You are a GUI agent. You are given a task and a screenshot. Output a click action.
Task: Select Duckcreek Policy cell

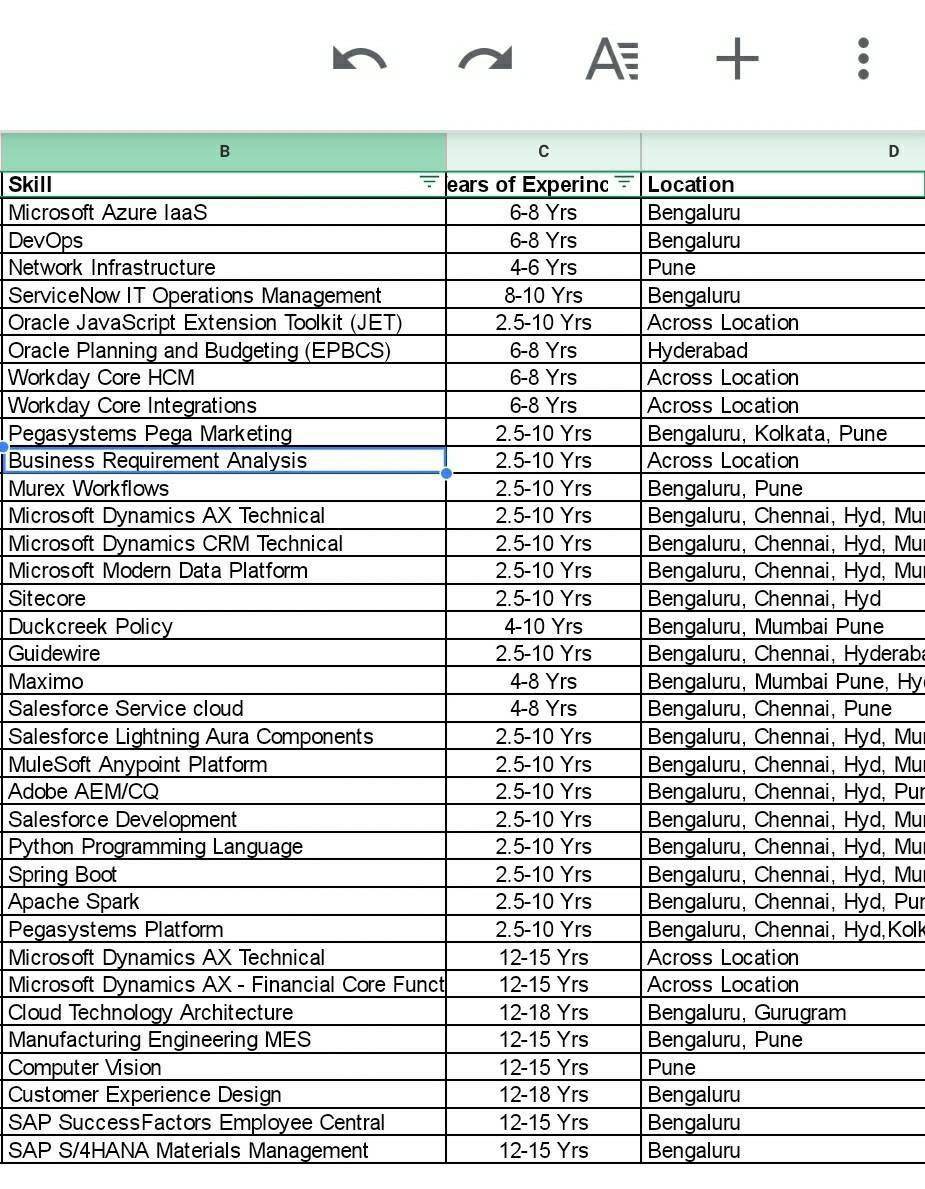224,626
